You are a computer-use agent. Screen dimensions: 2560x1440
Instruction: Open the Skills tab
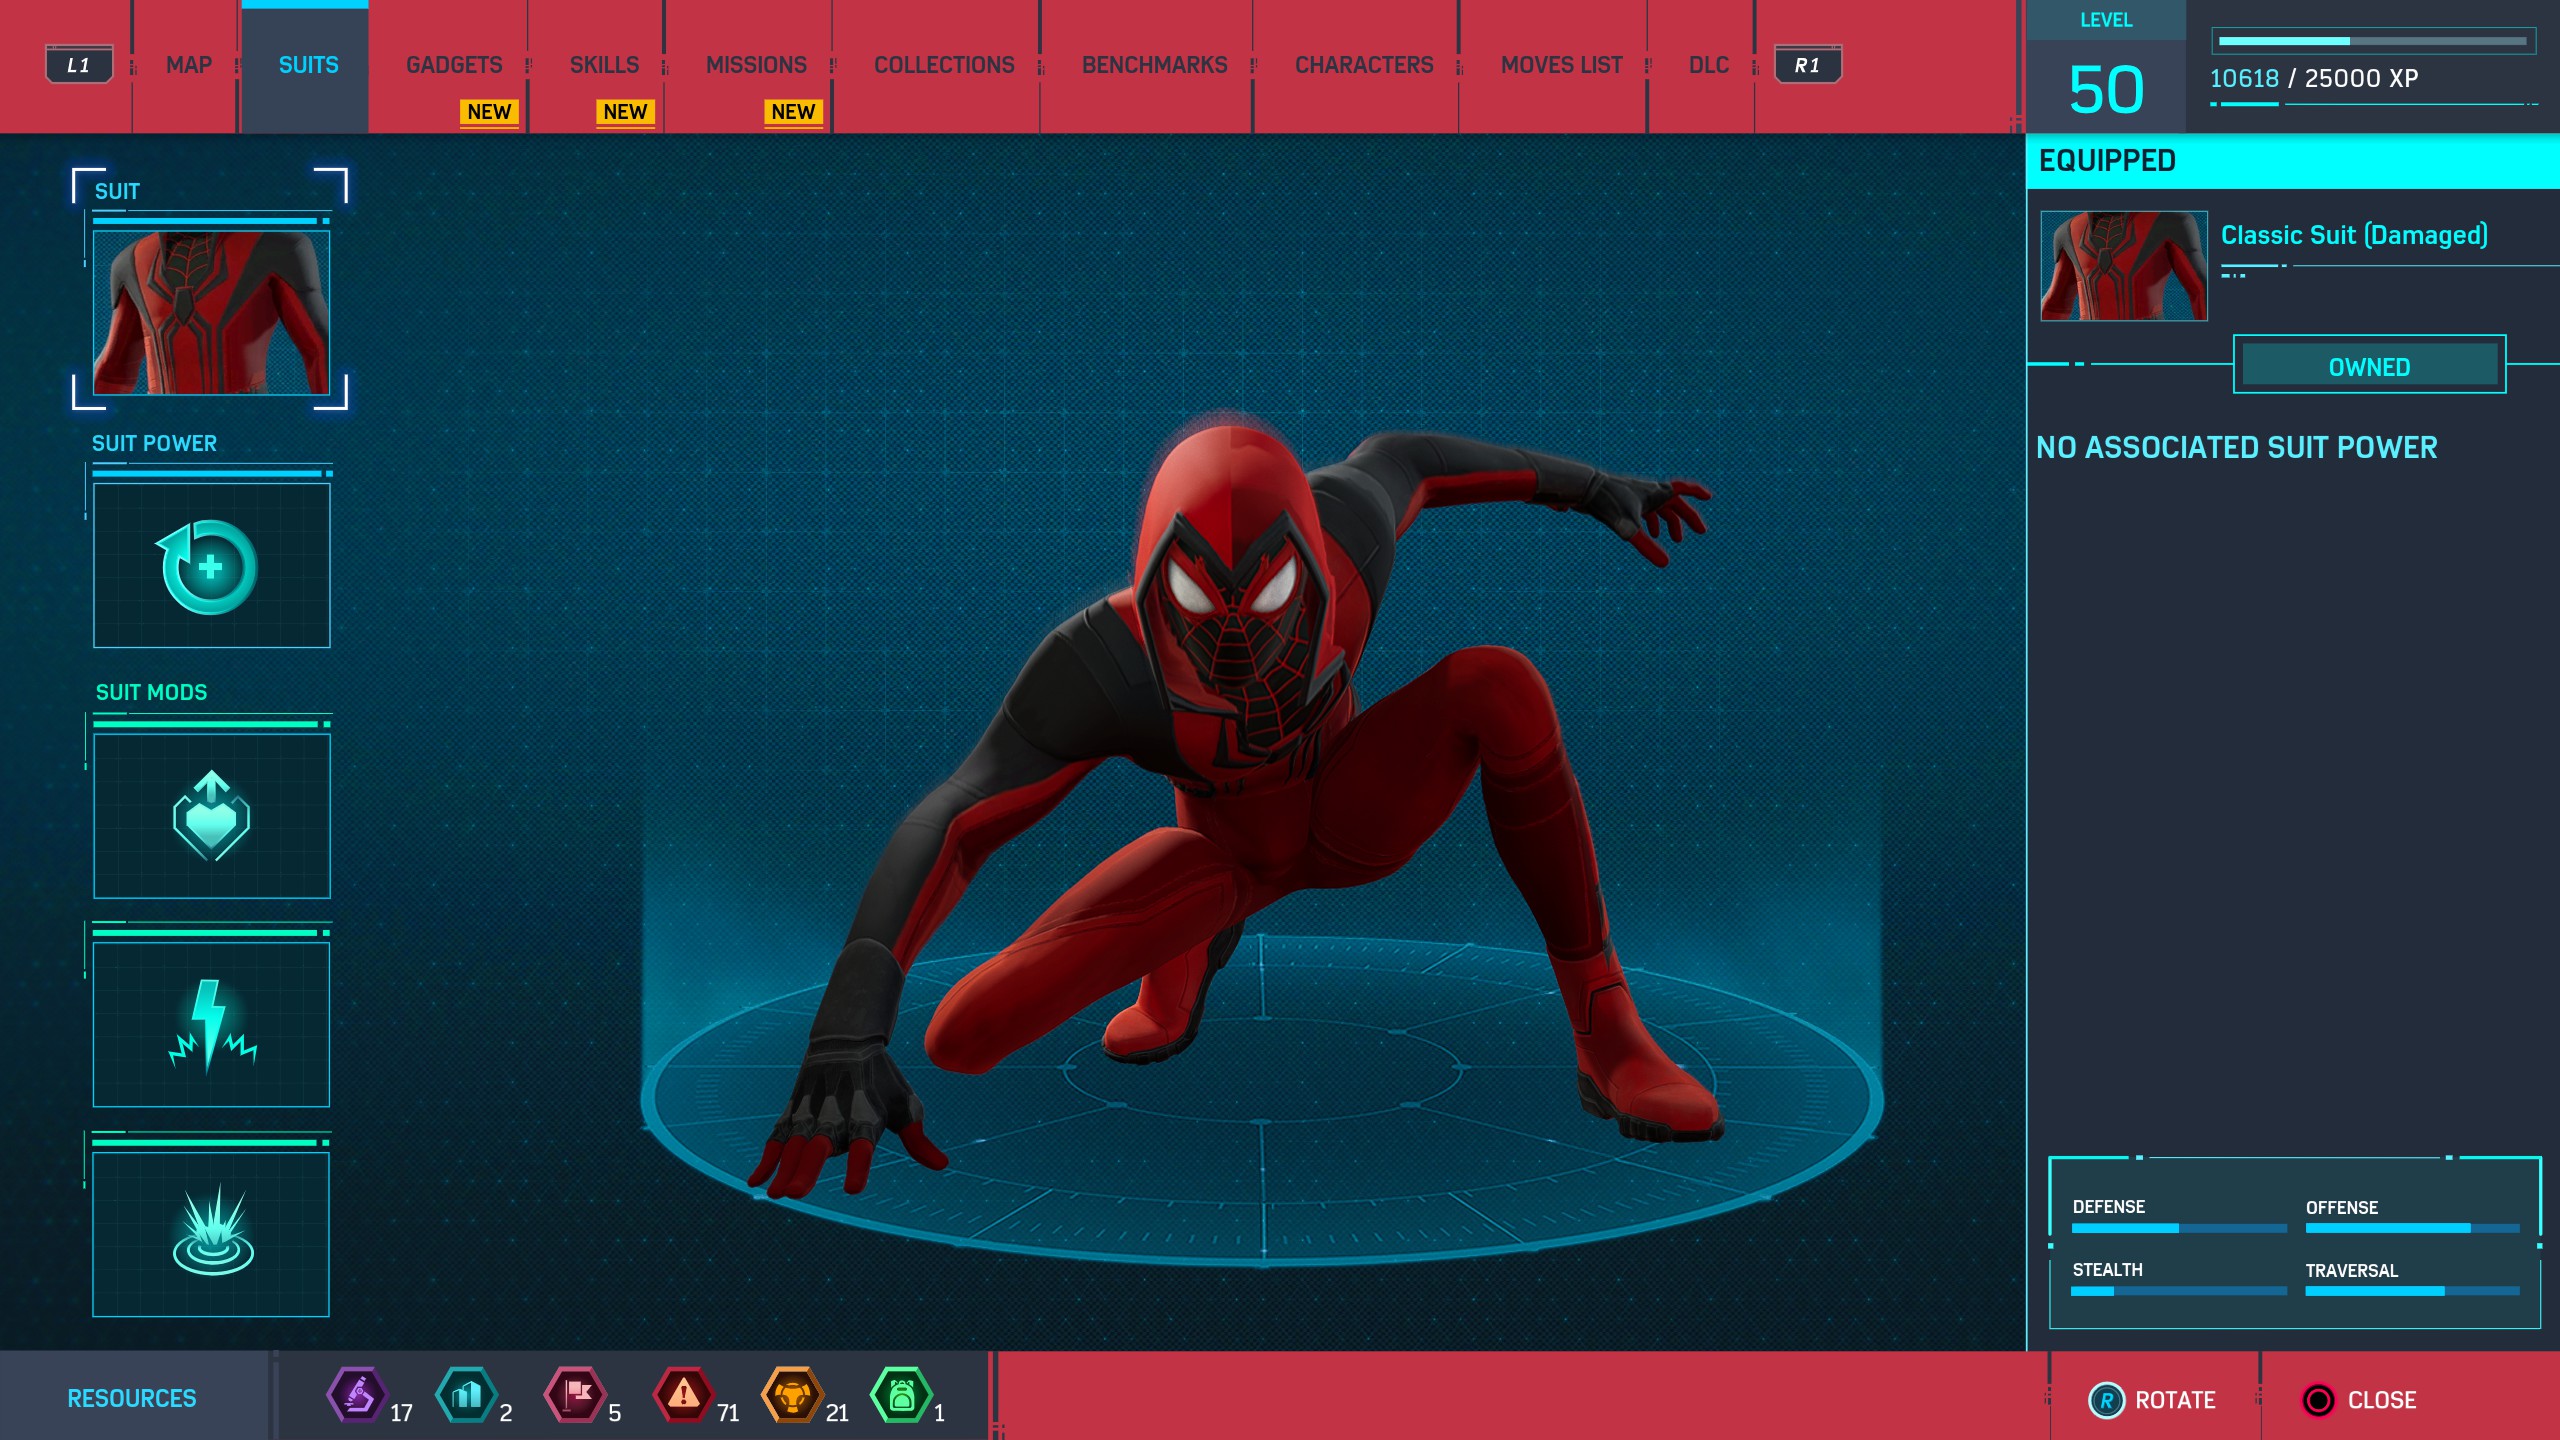pos(604,65)
